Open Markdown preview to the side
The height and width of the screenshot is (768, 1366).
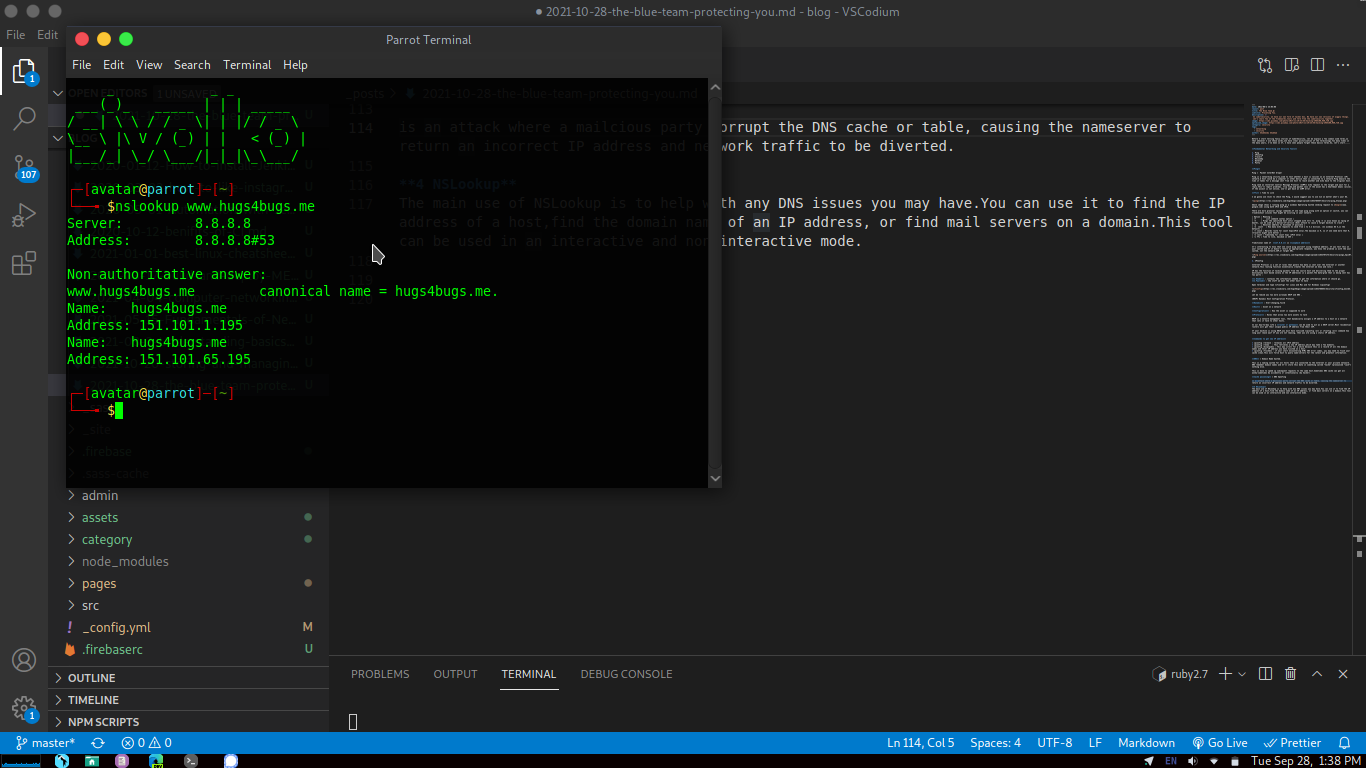coord(1291,65)
